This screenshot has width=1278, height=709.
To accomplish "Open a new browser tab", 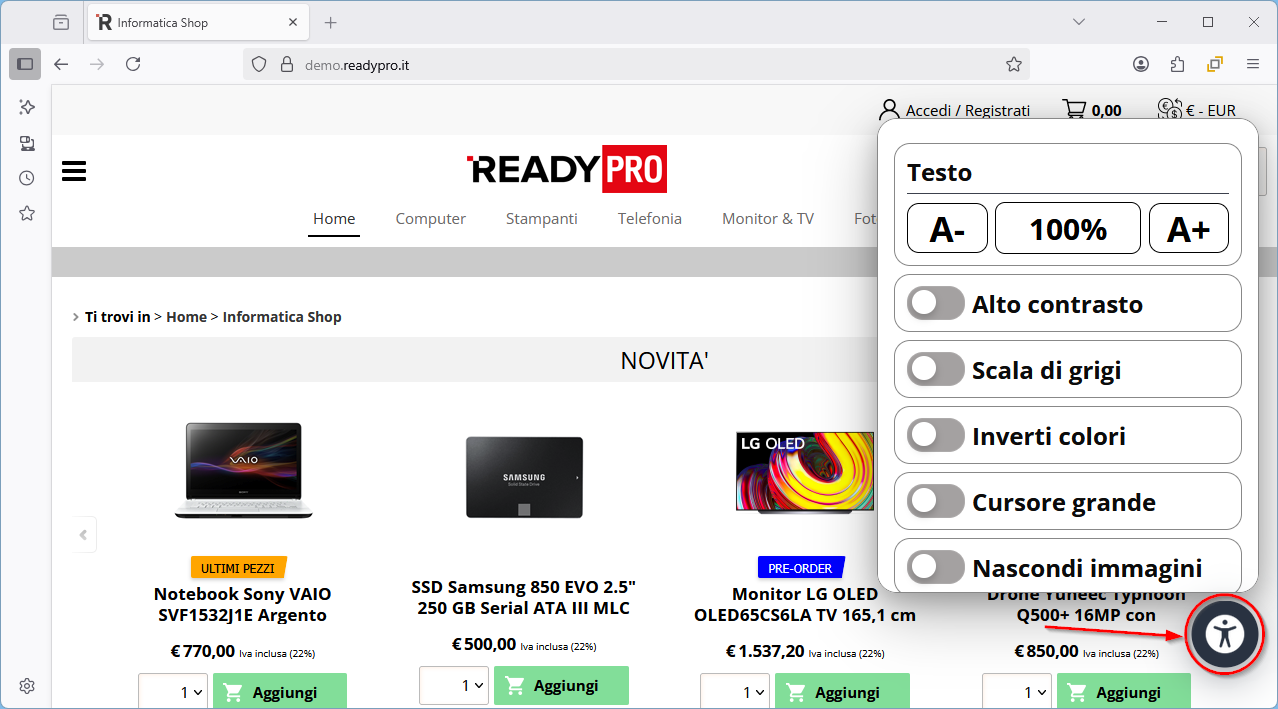I will coord(331,22).
